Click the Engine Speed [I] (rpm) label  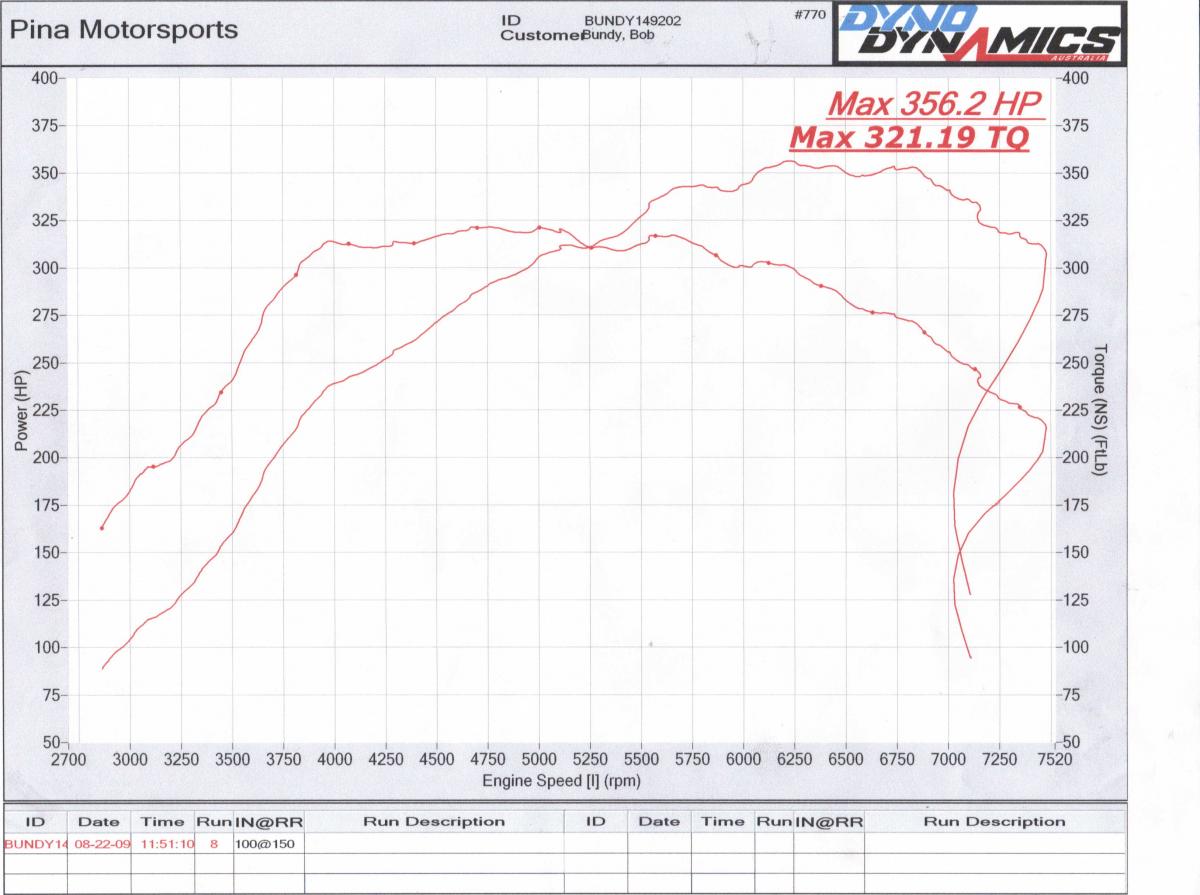click(x=560, y=781)
